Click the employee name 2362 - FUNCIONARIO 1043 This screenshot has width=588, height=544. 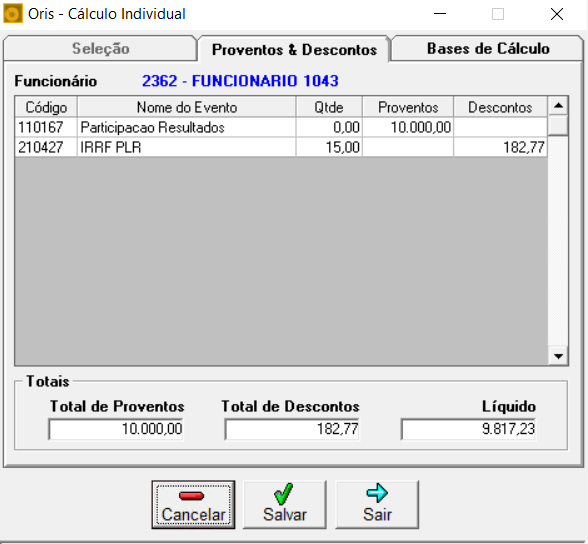(240, 81)
